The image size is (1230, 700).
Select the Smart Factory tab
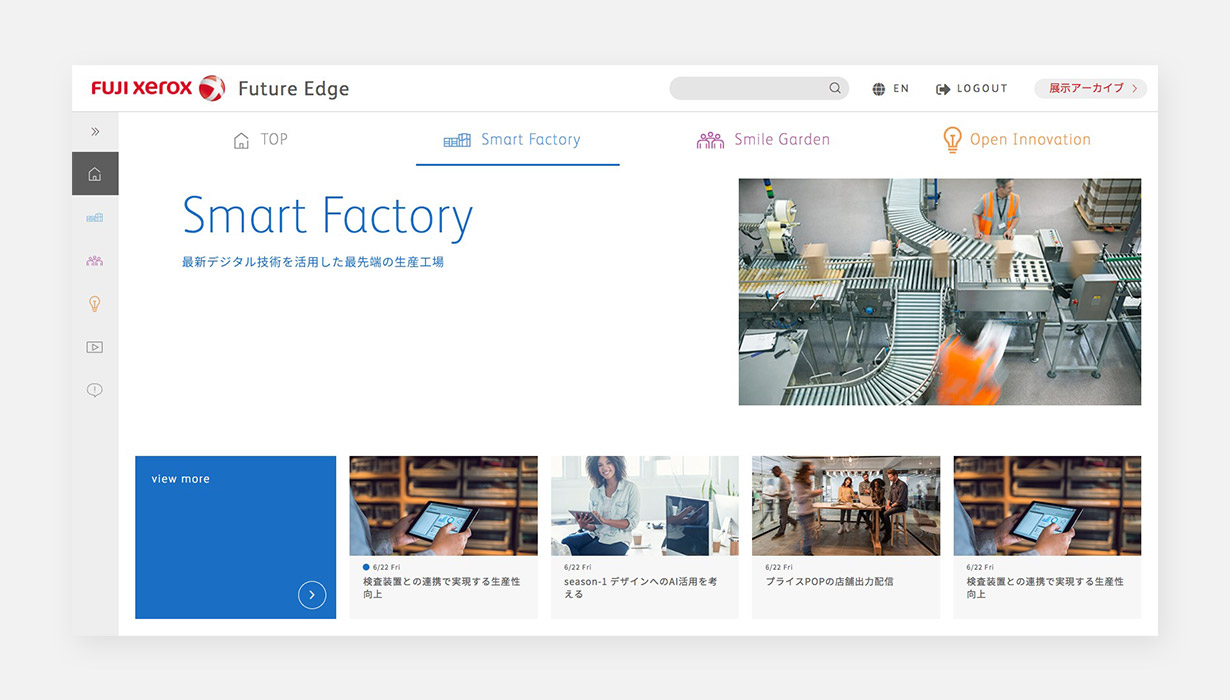[512, 140]
